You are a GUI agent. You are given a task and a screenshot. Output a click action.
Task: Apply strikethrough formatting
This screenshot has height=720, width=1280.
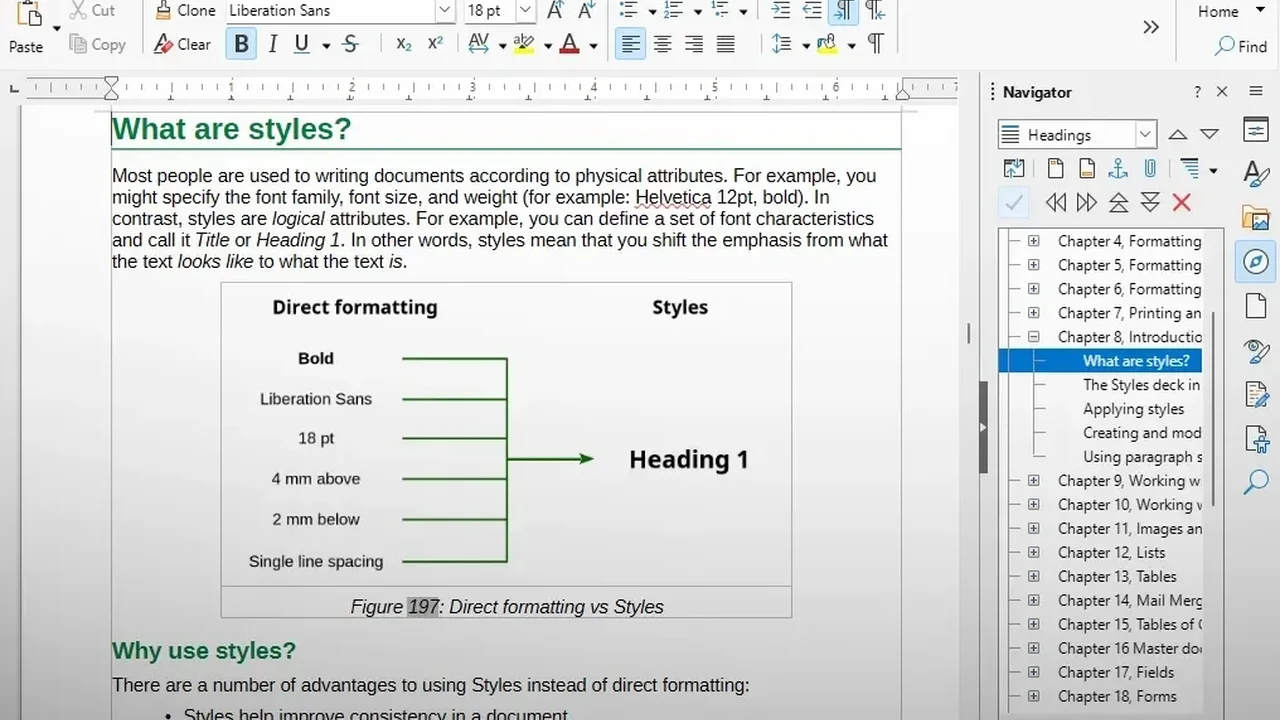point(350,44)
